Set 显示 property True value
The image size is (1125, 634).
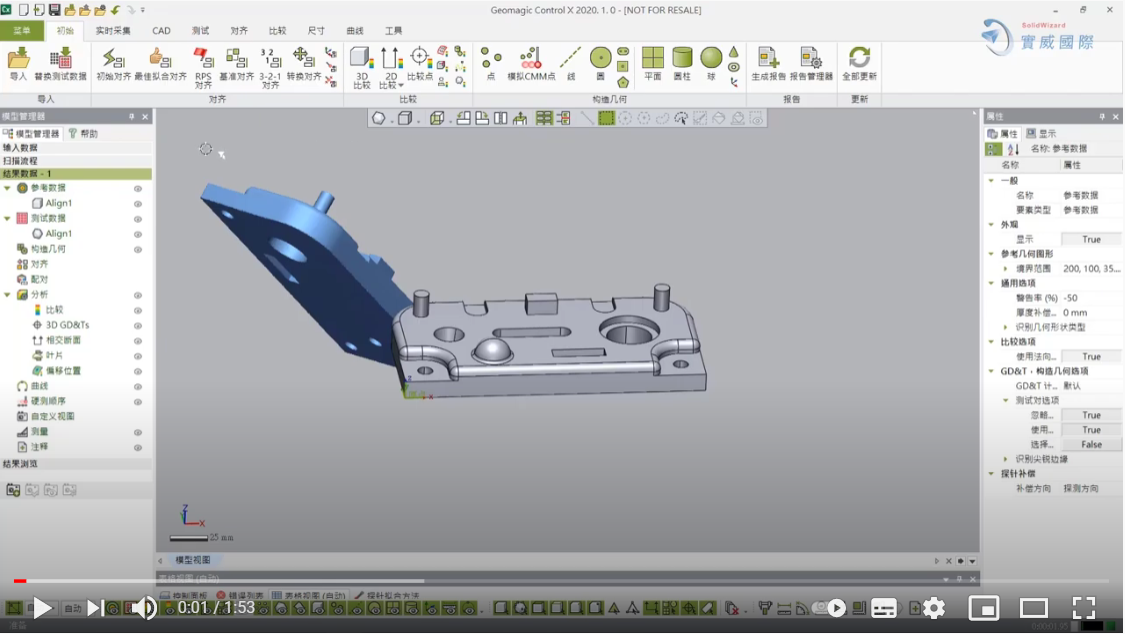[x=1091, y=240]
